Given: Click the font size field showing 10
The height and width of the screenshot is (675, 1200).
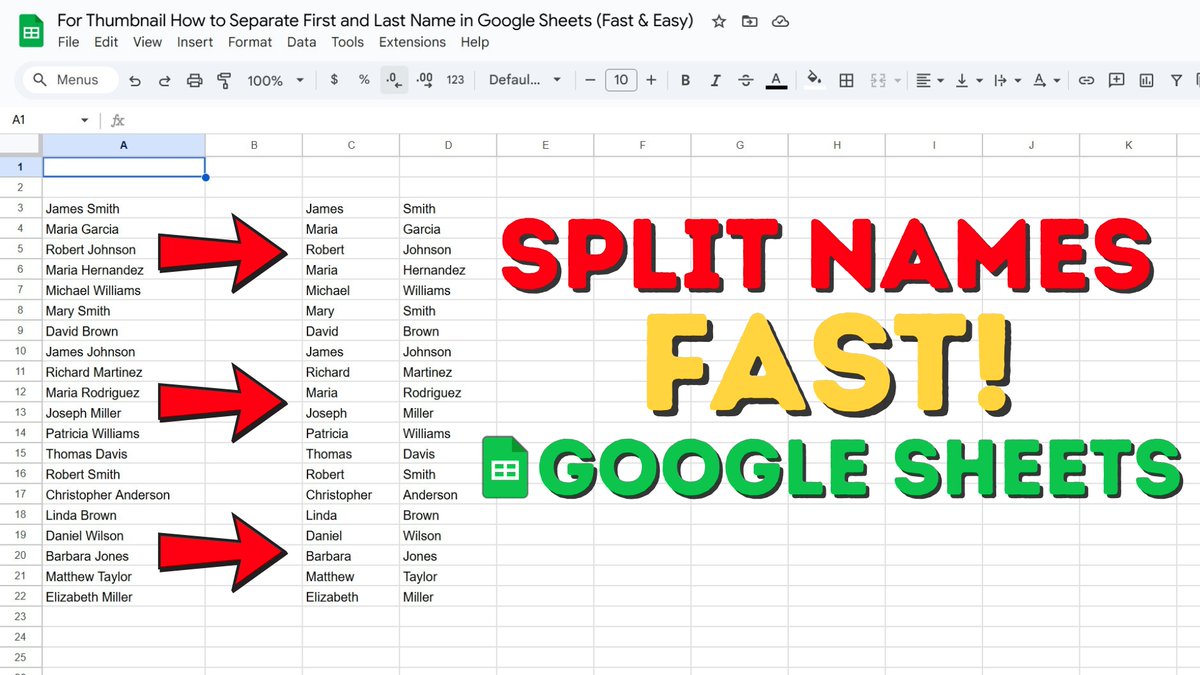Looking at the screenshot, I should click(621, 80).
